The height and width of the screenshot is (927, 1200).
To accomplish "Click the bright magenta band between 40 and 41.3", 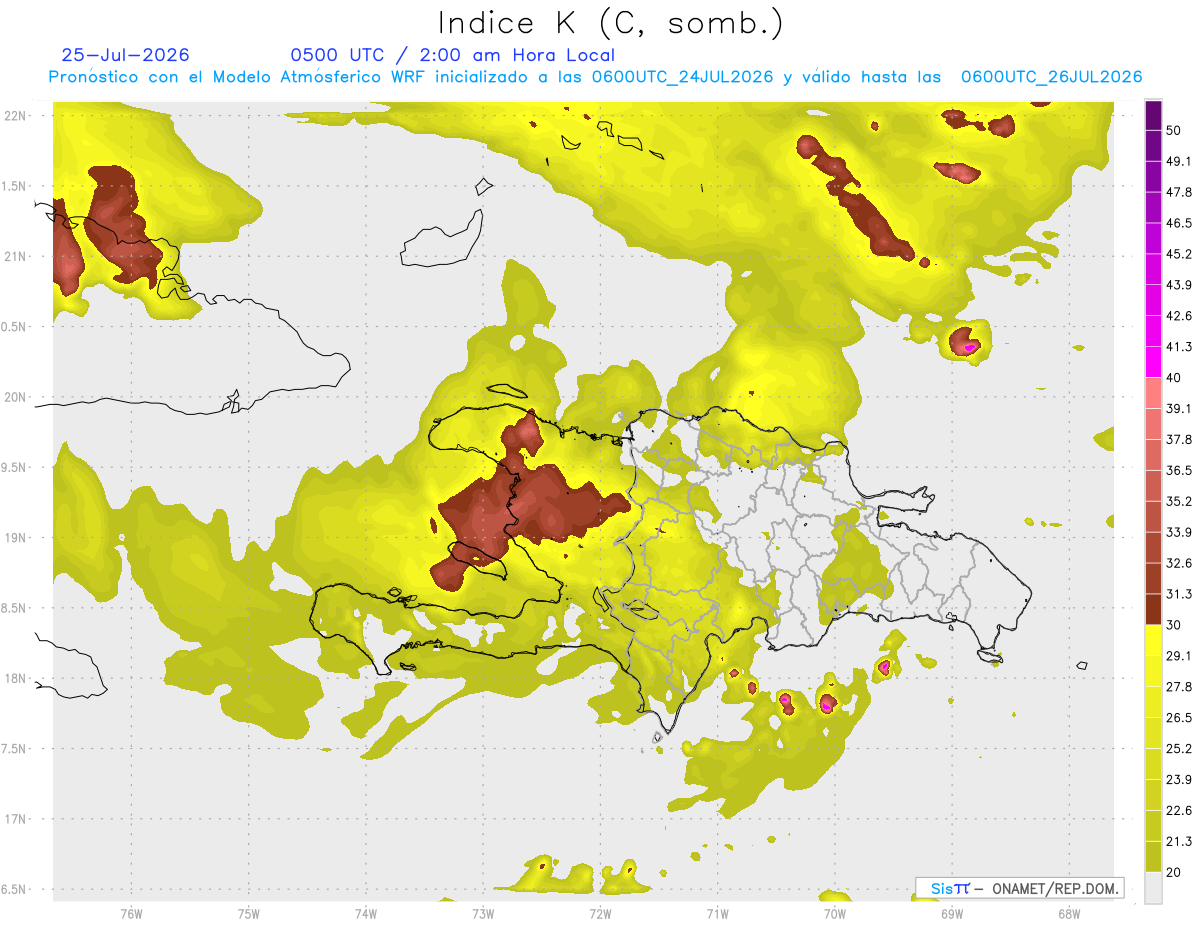I will coord(1153,362).
